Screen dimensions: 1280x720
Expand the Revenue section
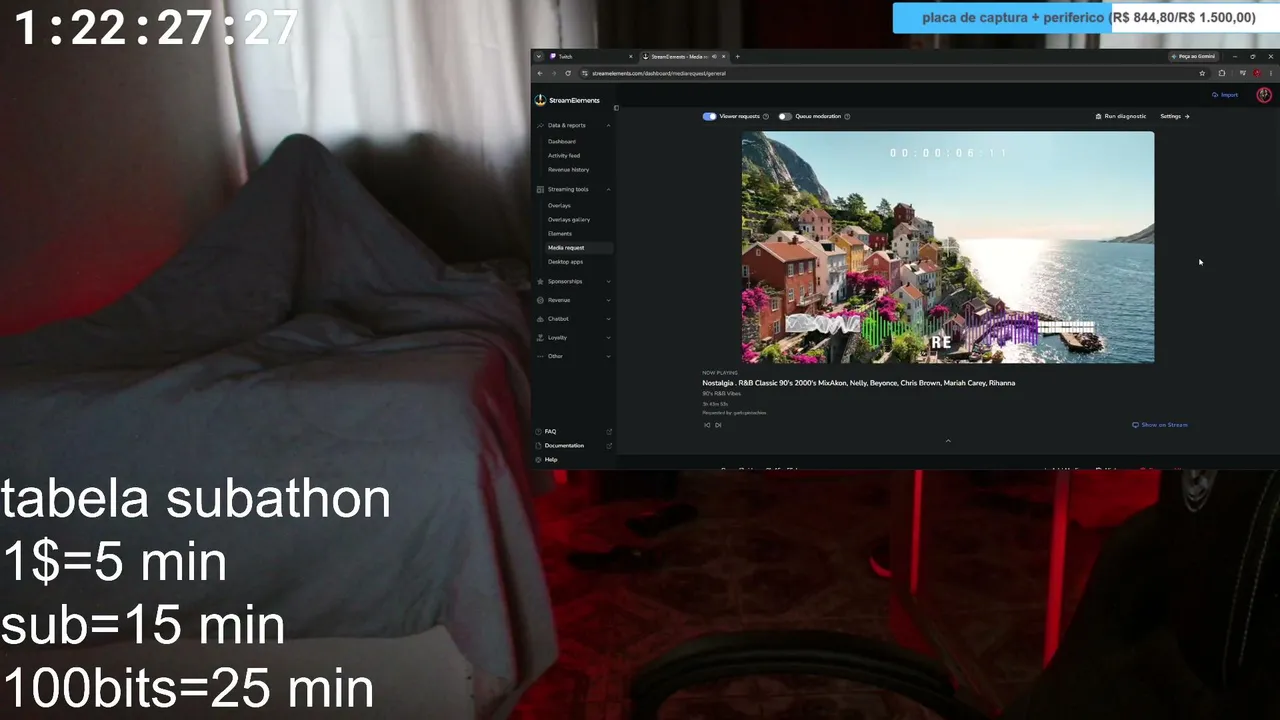coord(609,300)
